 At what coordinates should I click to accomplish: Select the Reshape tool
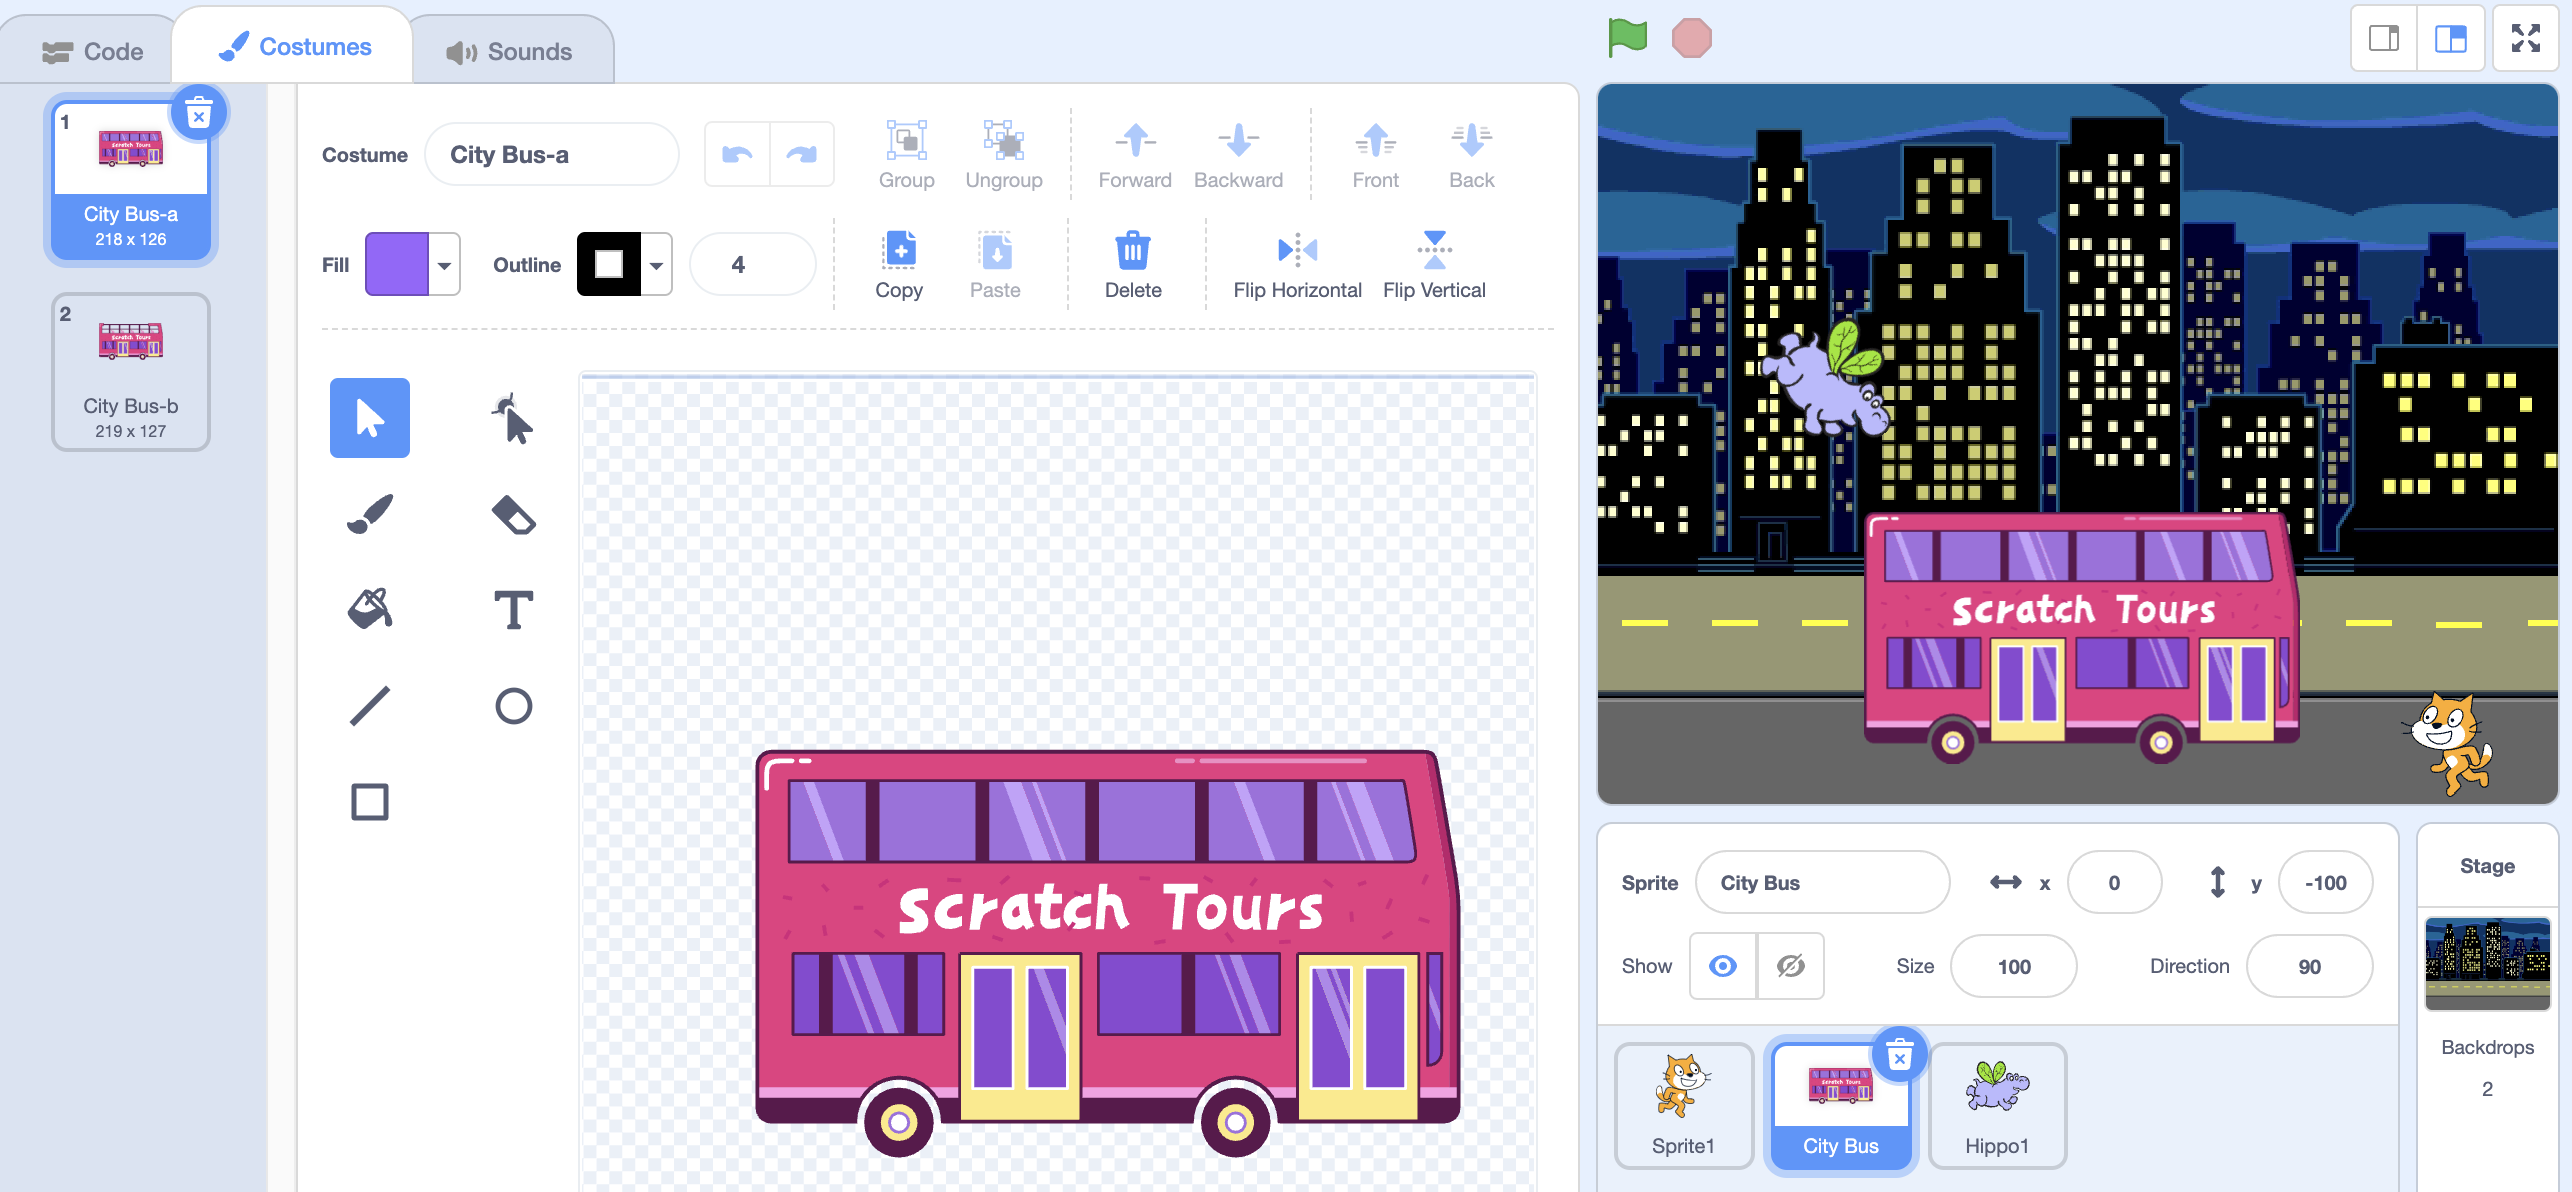513,418
